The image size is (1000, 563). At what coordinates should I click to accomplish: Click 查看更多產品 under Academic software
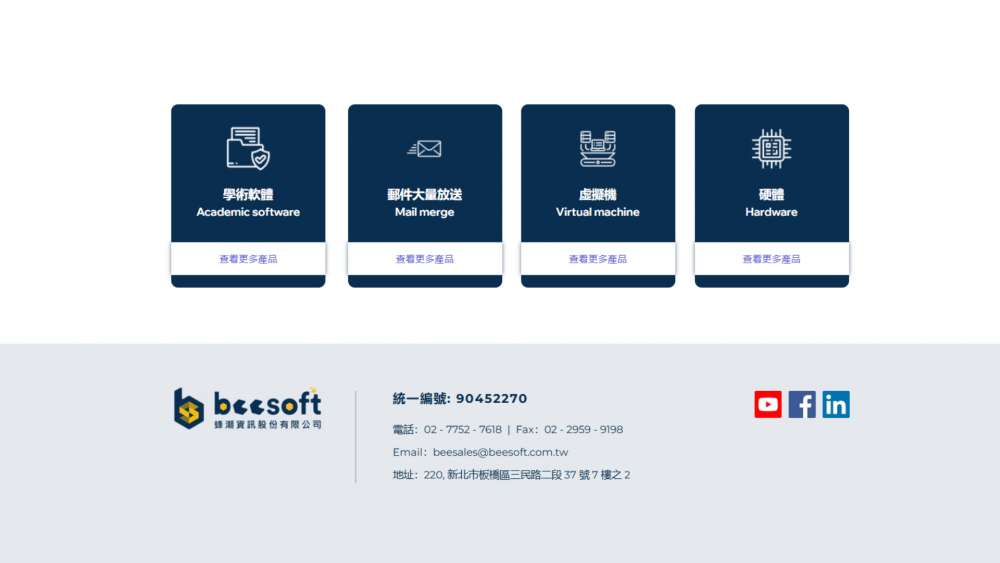pos(248,259)
